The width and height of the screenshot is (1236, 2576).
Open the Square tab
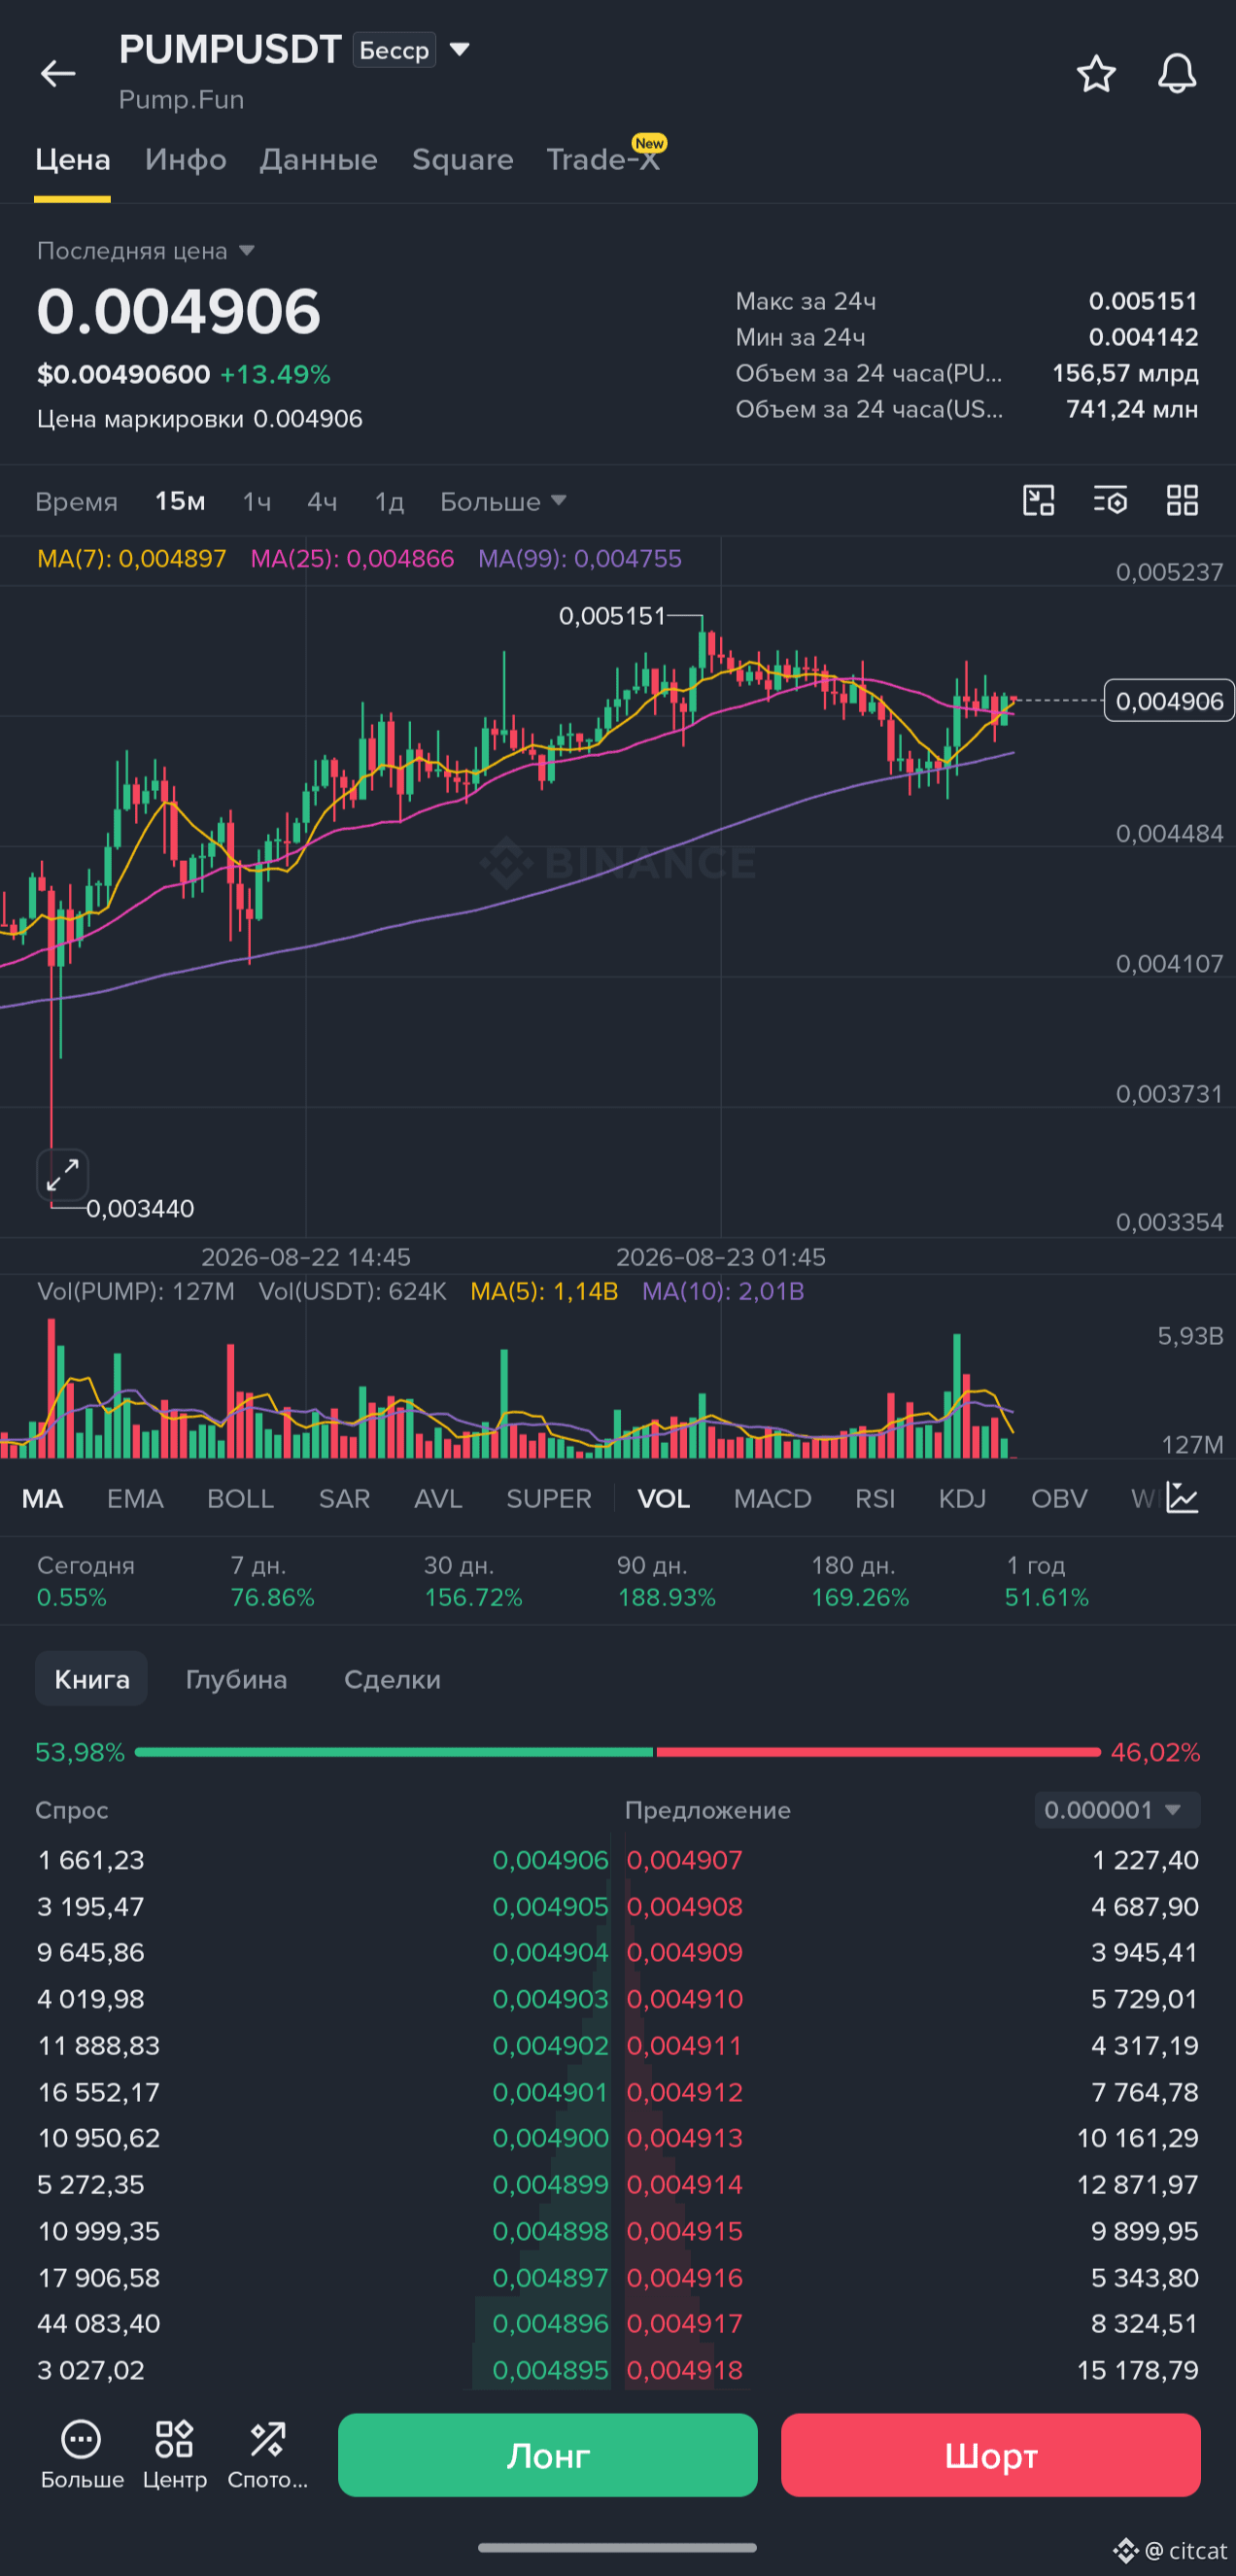coord(462,160)
